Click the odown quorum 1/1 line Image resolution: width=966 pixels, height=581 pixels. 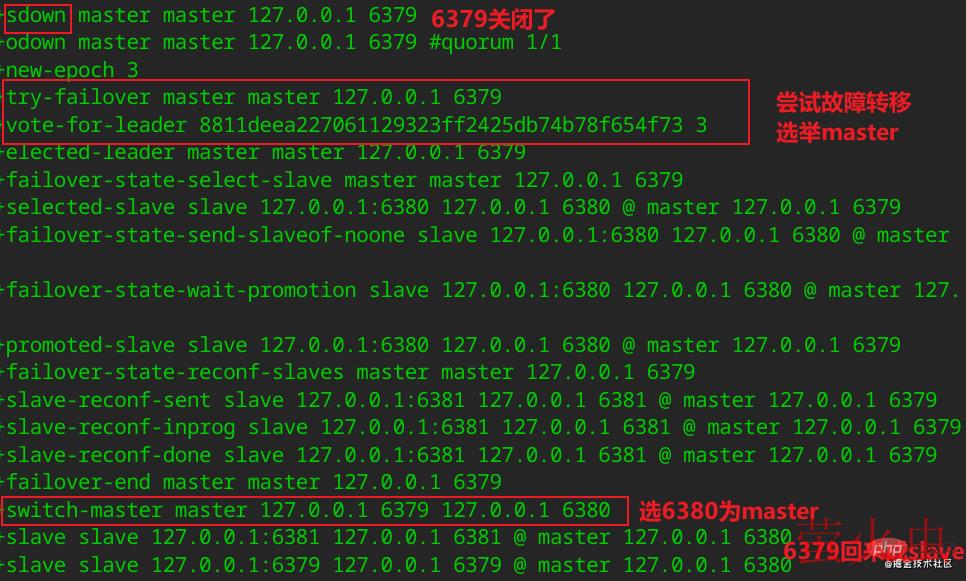pyautogui.click(x=282, y=43)
